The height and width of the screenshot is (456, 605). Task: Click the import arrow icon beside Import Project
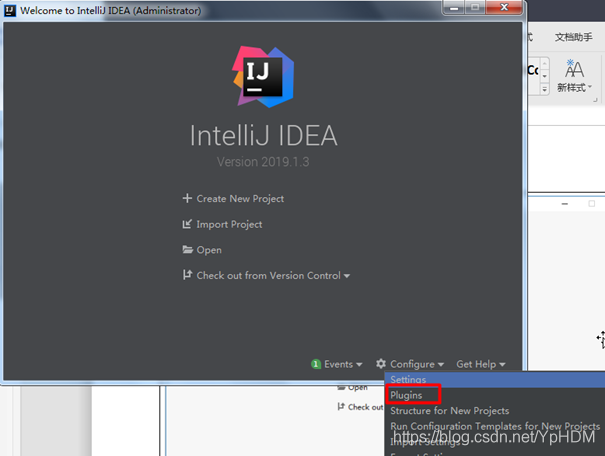(x=187, y=224)
